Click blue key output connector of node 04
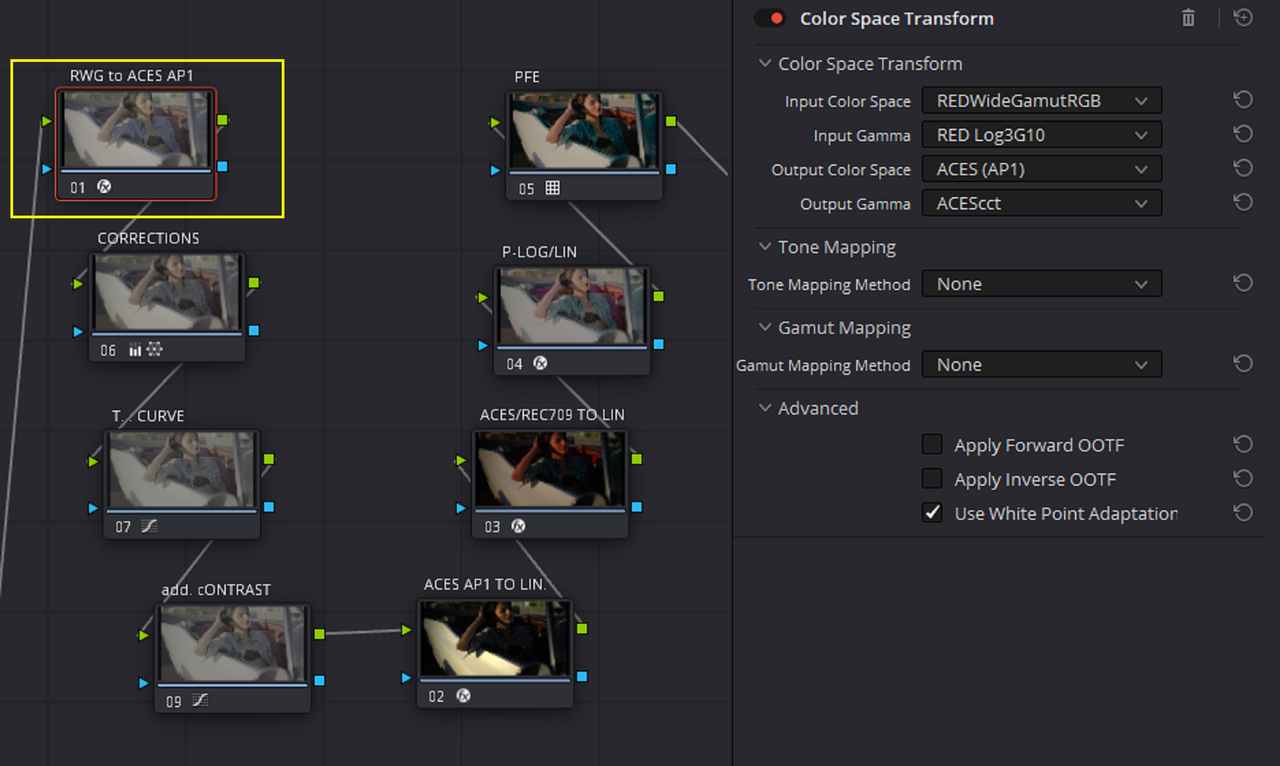The width and height of the screenshot is (1280, 766). (x=658, y=344)
